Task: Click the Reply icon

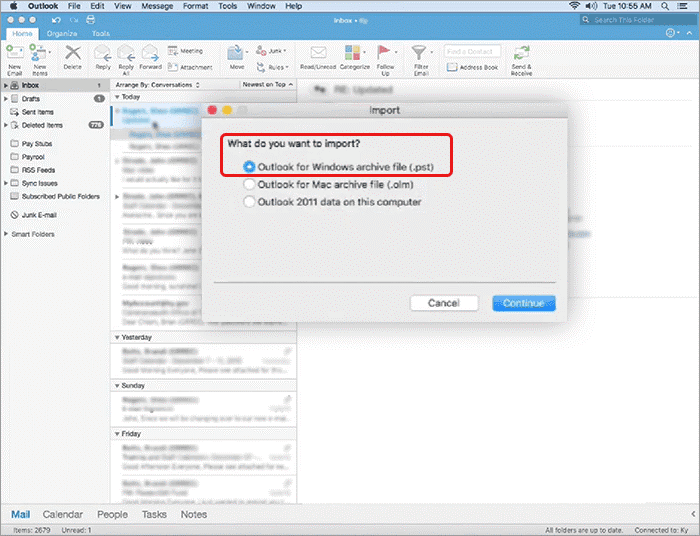Action: pyautogui.click(x=103, y=53)
